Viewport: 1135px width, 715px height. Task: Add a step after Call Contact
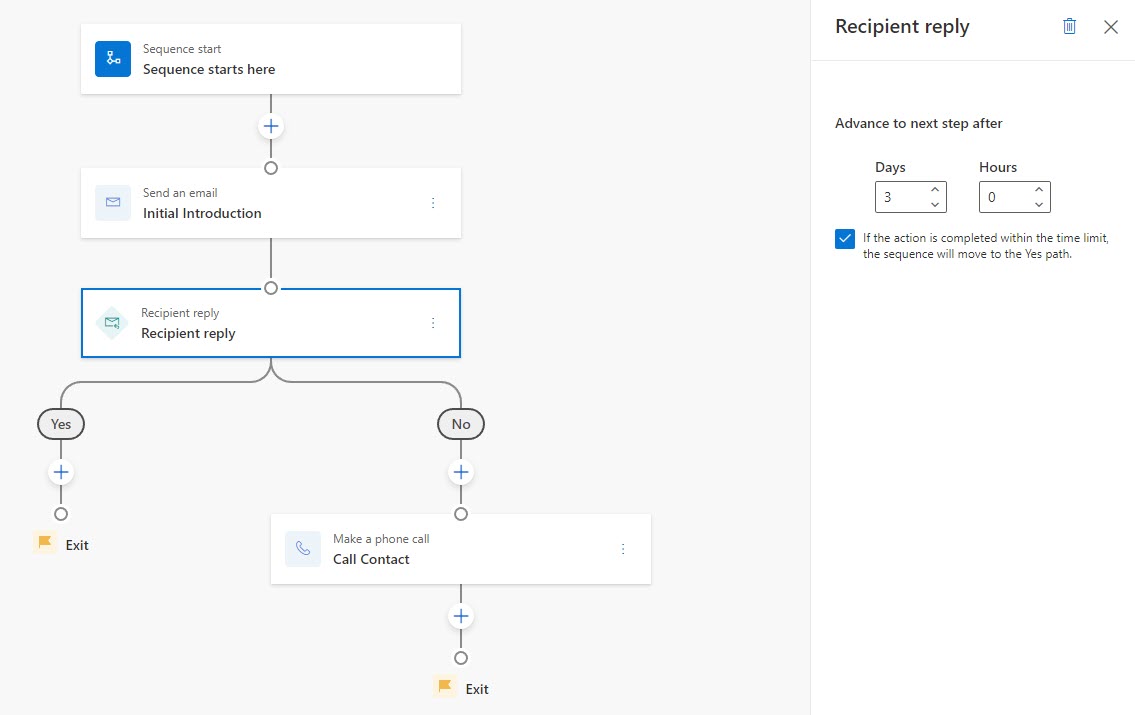pyautogui.click(x=461, y=616)
